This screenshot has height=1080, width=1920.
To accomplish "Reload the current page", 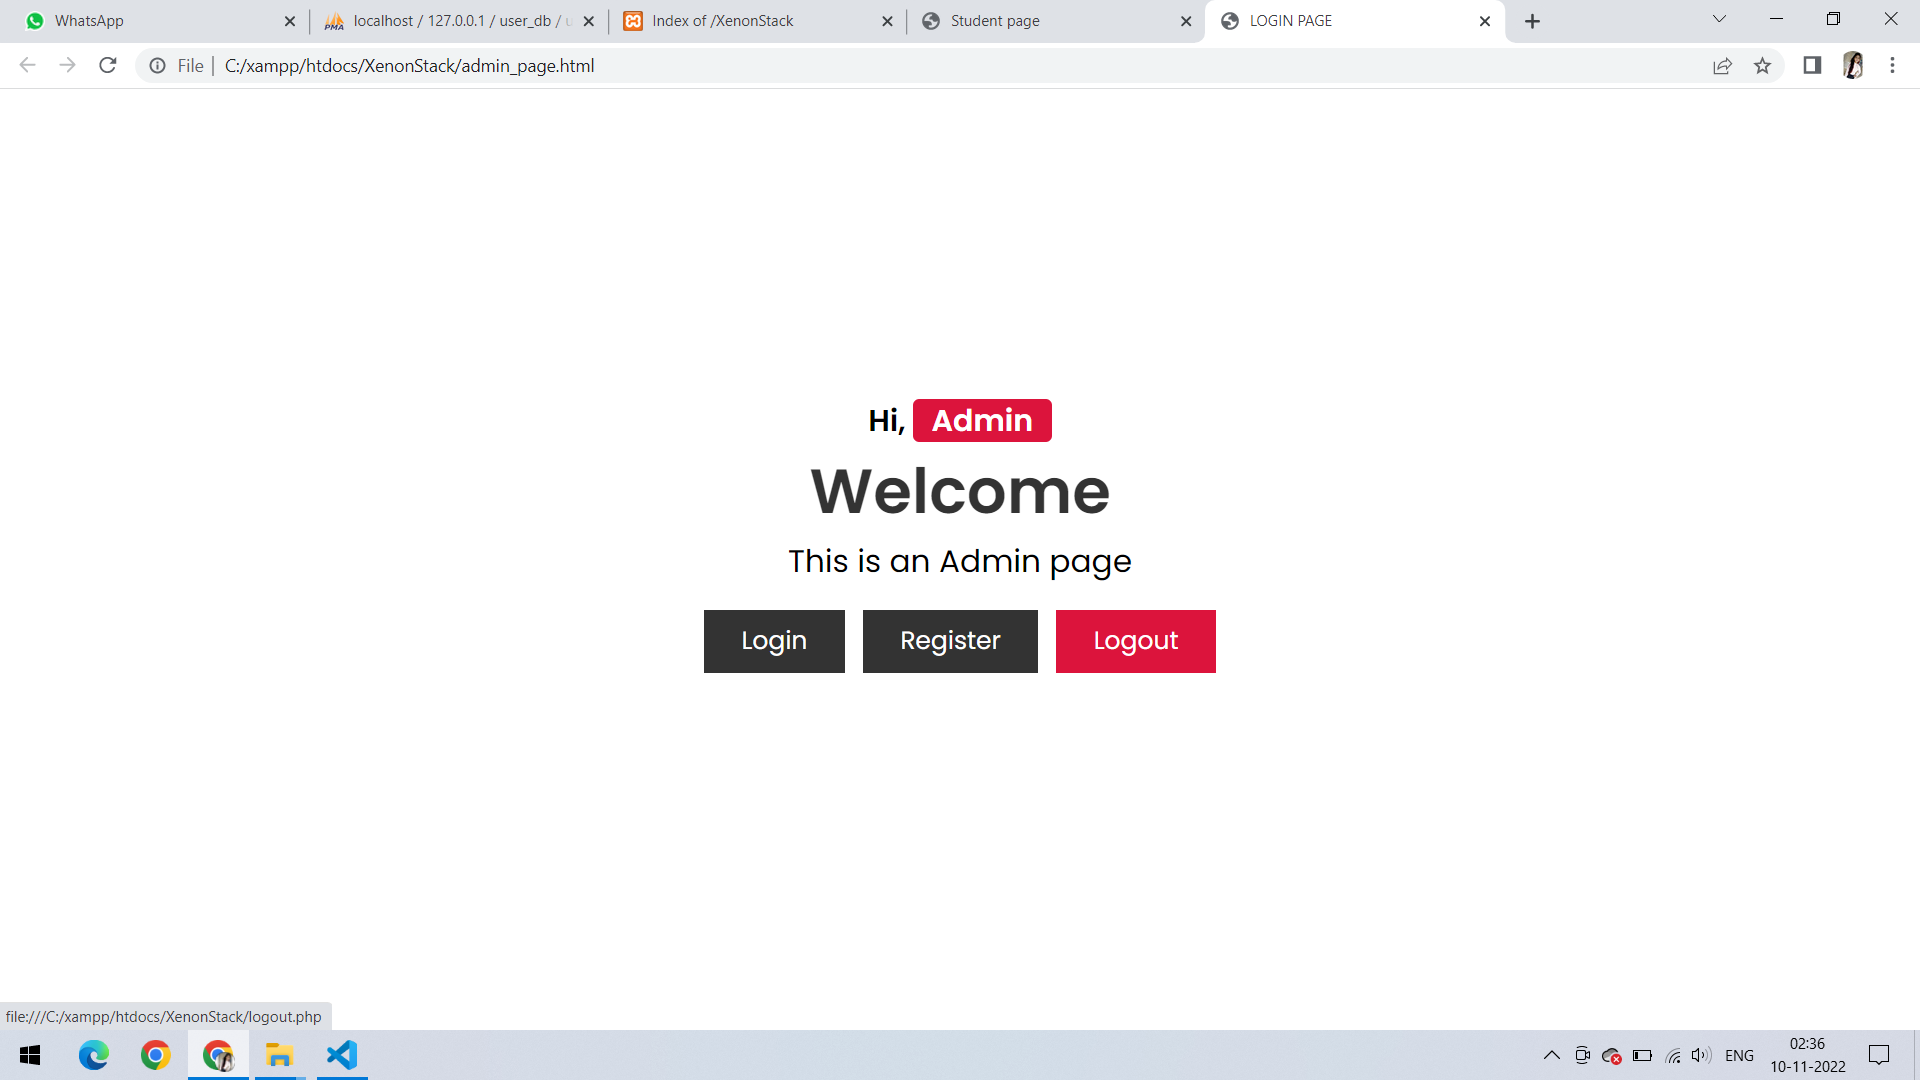I will pos(107,65).
